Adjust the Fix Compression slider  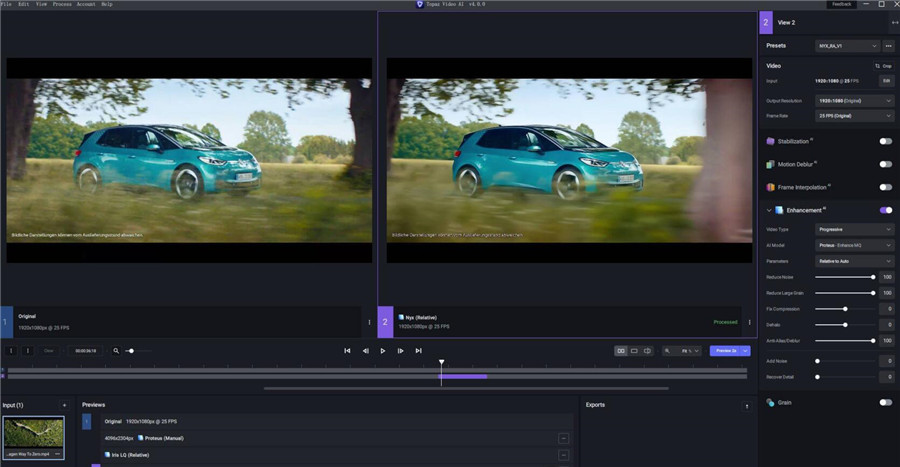click(x=845, y=309)
